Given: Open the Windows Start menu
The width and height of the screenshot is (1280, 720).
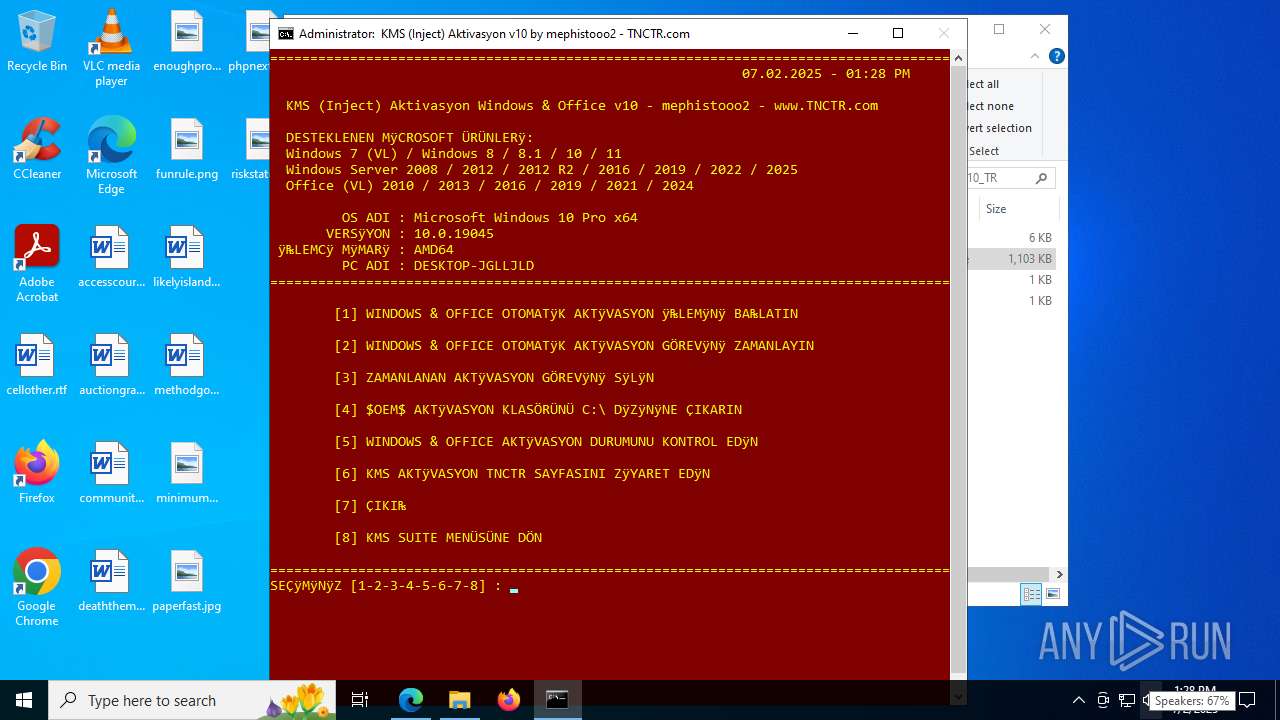Looking at the screenshot, I should pyautogui.click(x=24, y=700).
